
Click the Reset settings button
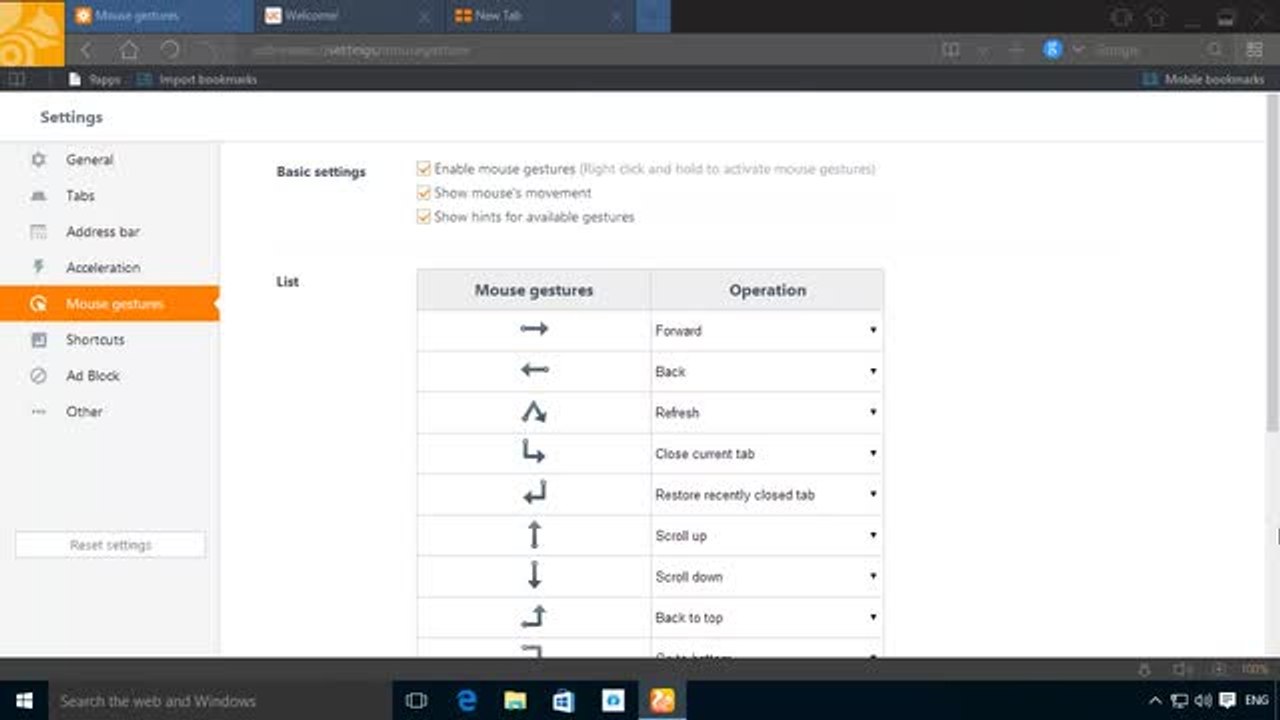click(x=110, y=545)
